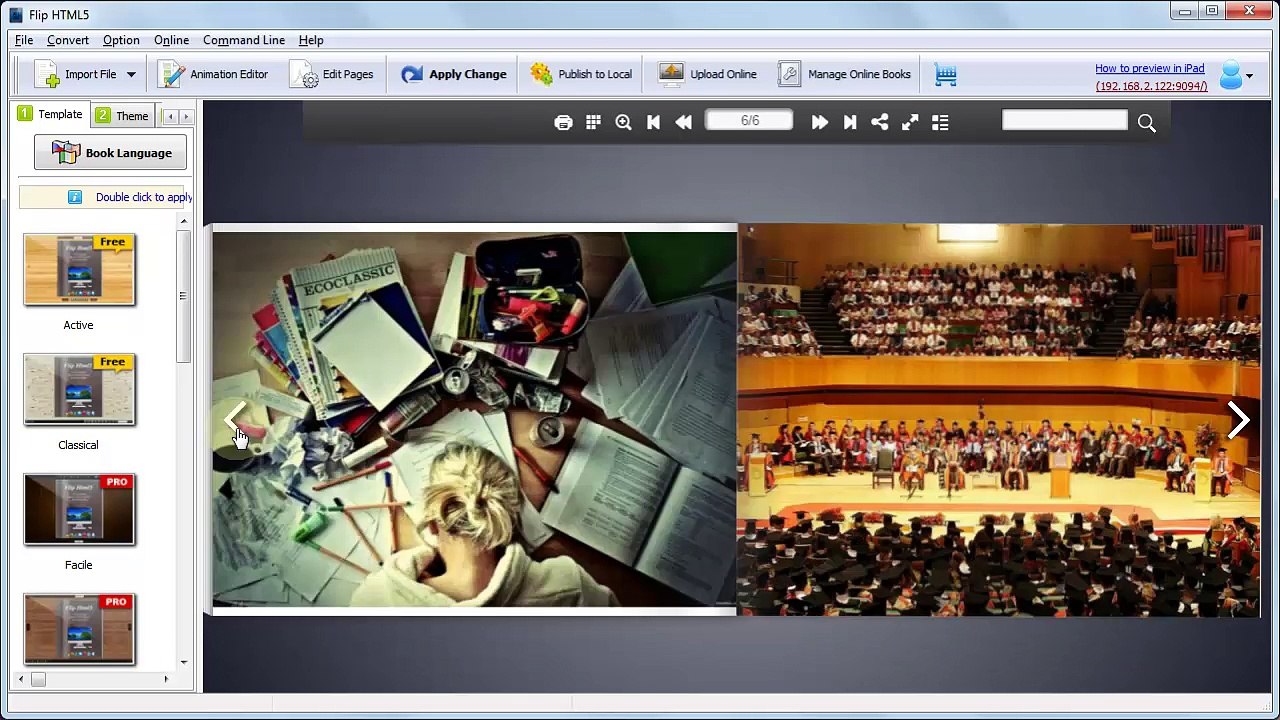Image resolution: width=1280 pixels, height=720 pixels.
Task: Open the thumbnails grid view
Action: point(593,122)
